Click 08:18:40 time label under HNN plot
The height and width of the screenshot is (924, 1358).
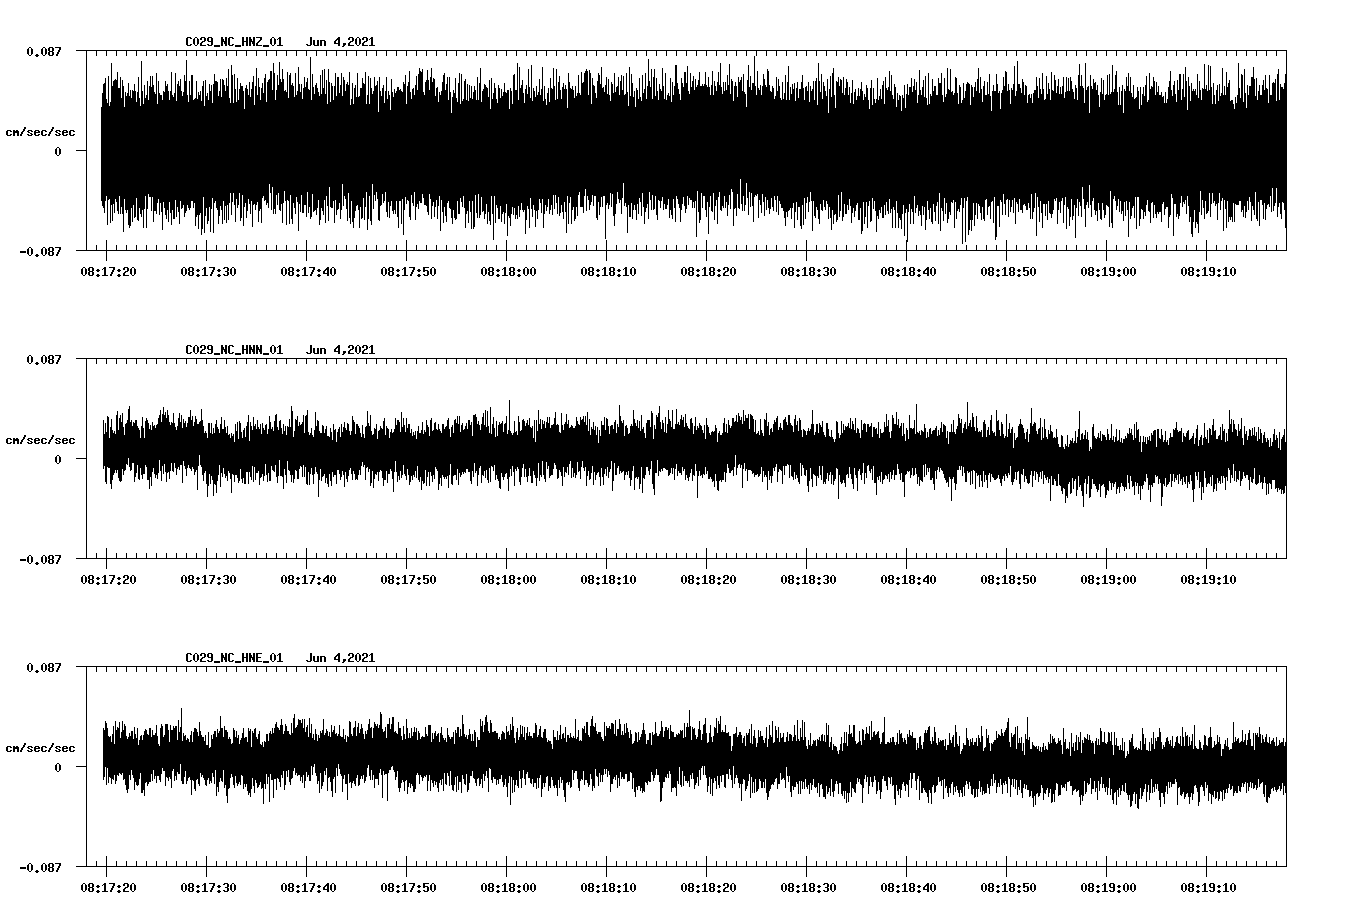[908, 580]
